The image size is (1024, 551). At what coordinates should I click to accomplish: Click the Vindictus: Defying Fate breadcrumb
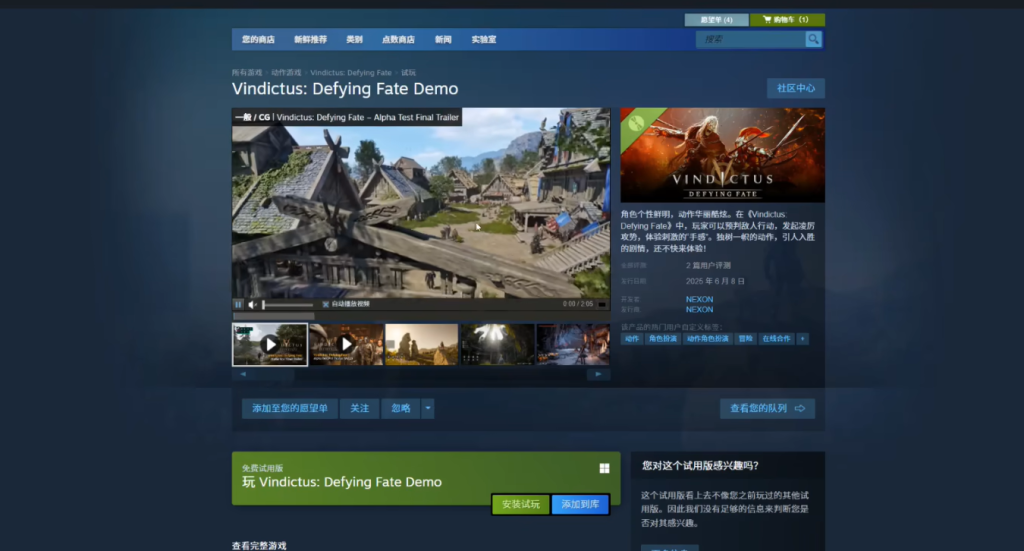[x=351, y=72]
